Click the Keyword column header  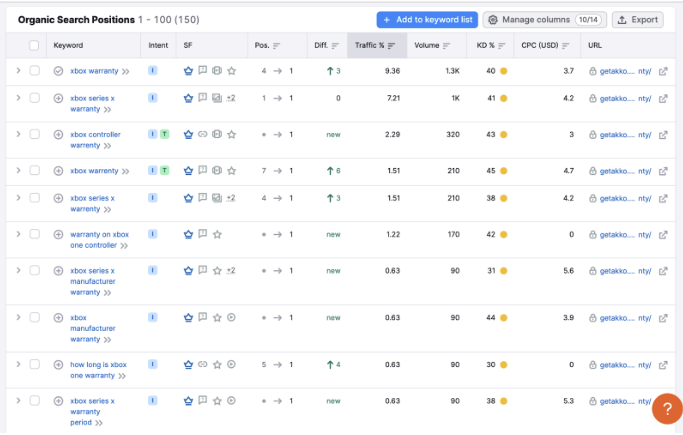tap(68, 45)
